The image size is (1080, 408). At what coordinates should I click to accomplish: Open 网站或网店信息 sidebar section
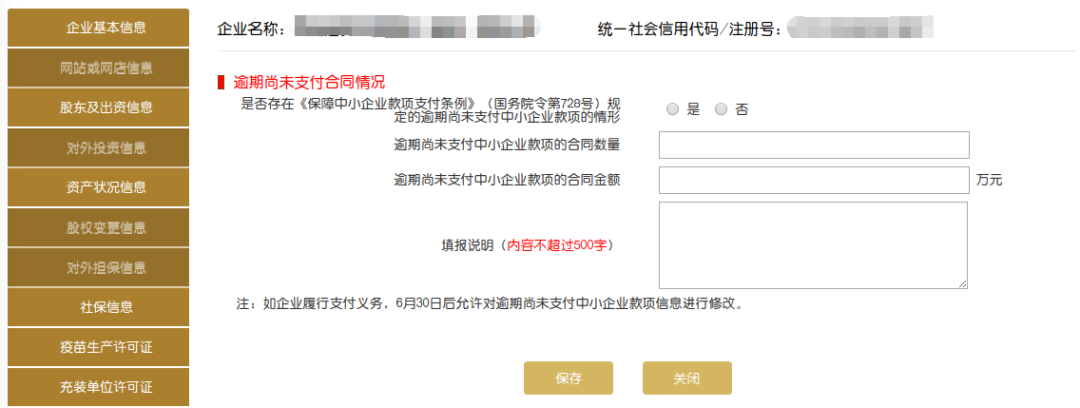[x=98, y=68]
